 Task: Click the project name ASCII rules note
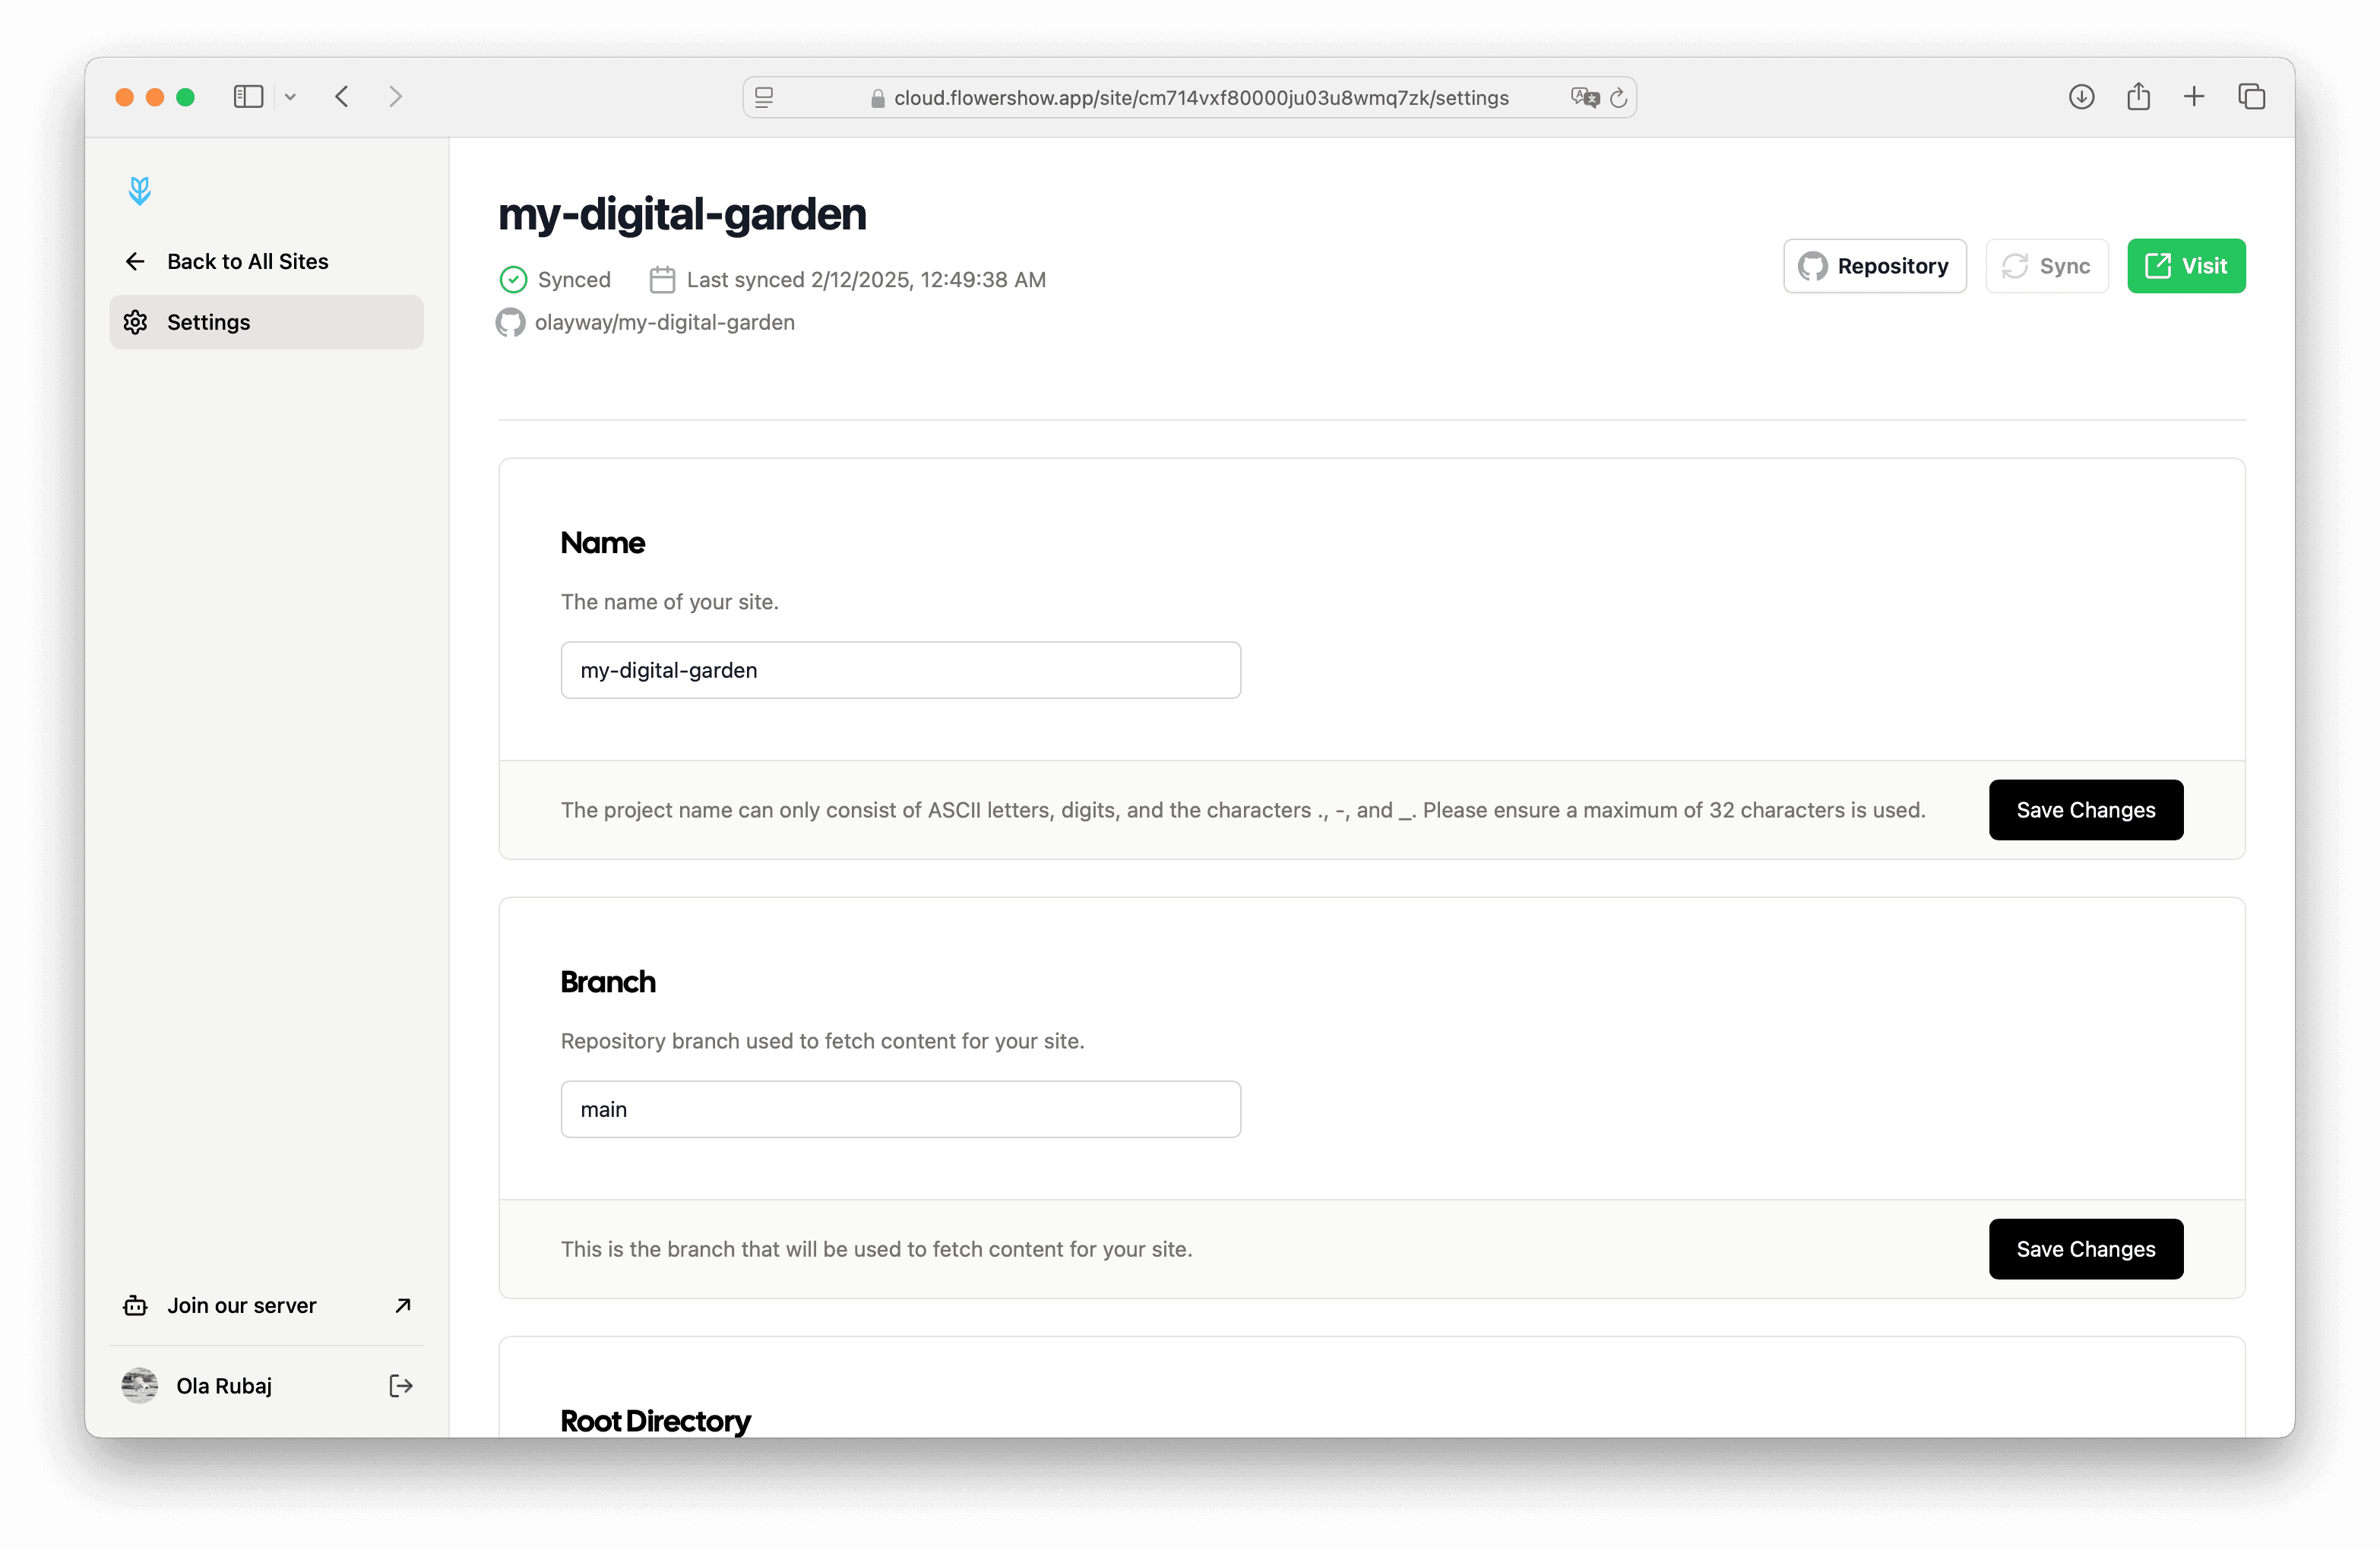pyautogui.click(x=1243, y=810)
